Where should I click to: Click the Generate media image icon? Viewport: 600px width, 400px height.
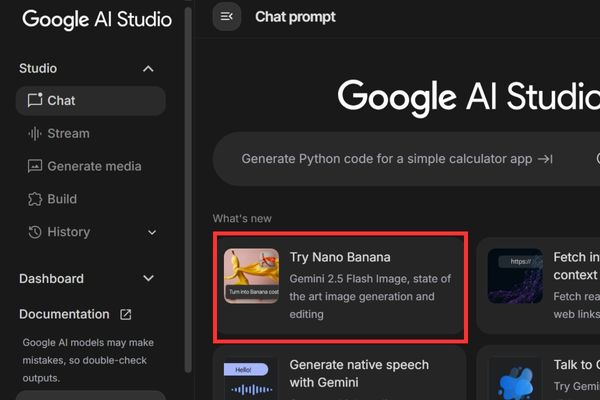click(35, 166)
